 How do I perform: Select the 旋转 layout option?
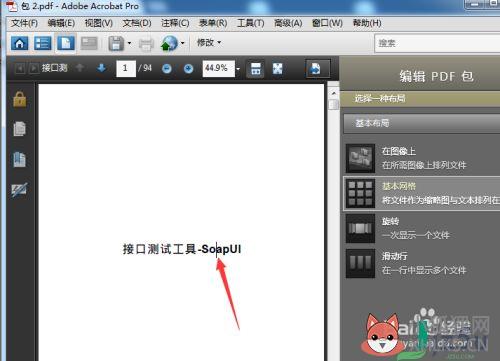click(x=422, y=228)
